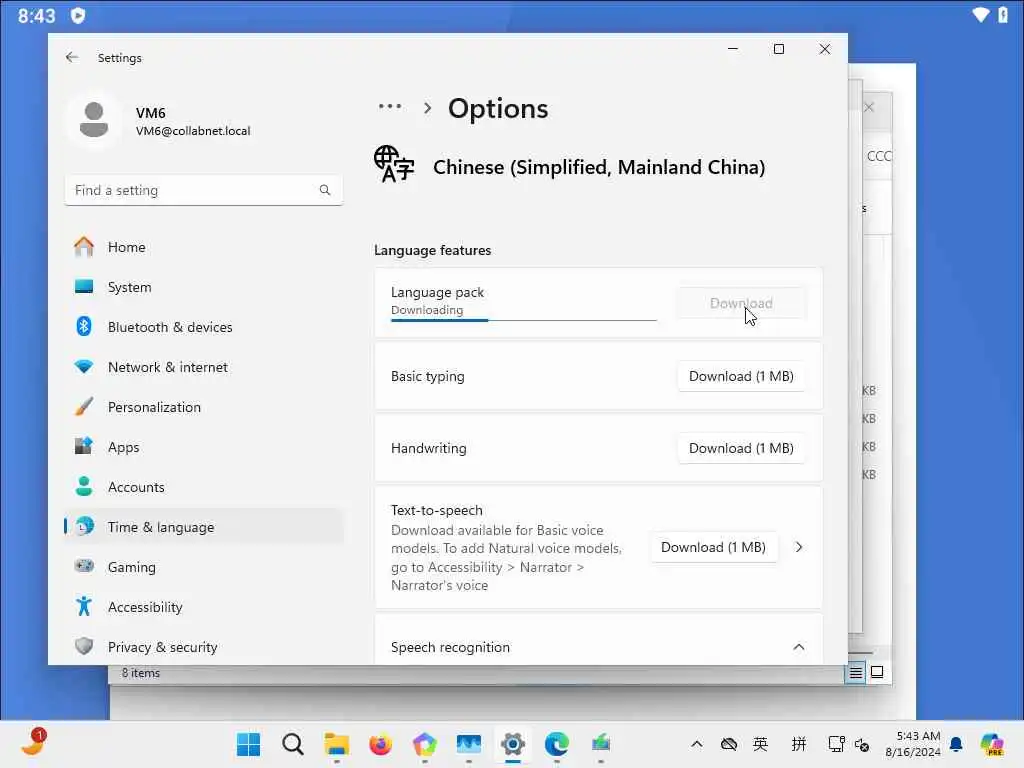The height and width of the screenshot is (768, 1024).
Task: Open Home in the settings sidebar
Action: coord(204,247)
